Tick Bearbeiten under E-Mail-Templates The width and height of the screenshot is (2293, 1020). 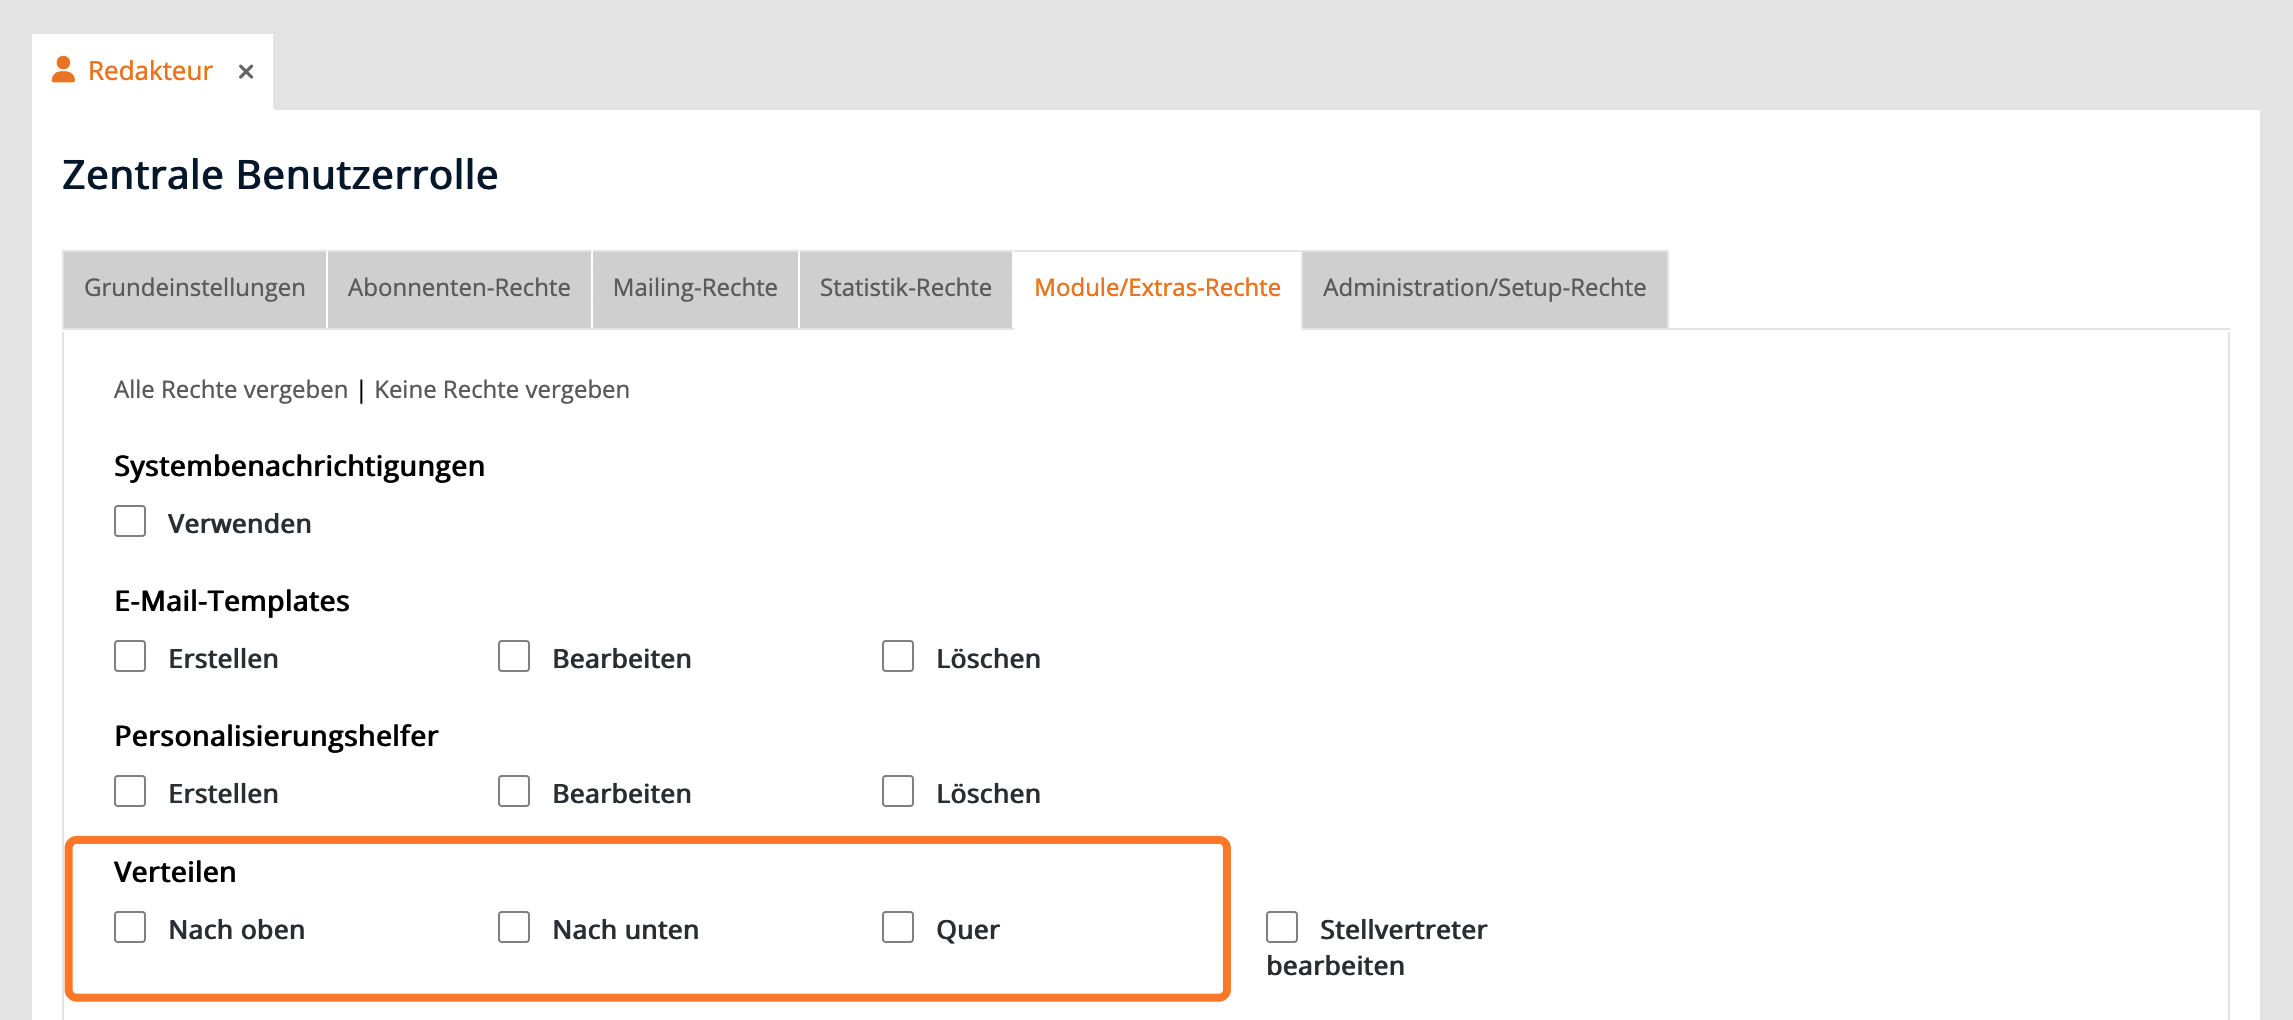(x=514, y=657)
